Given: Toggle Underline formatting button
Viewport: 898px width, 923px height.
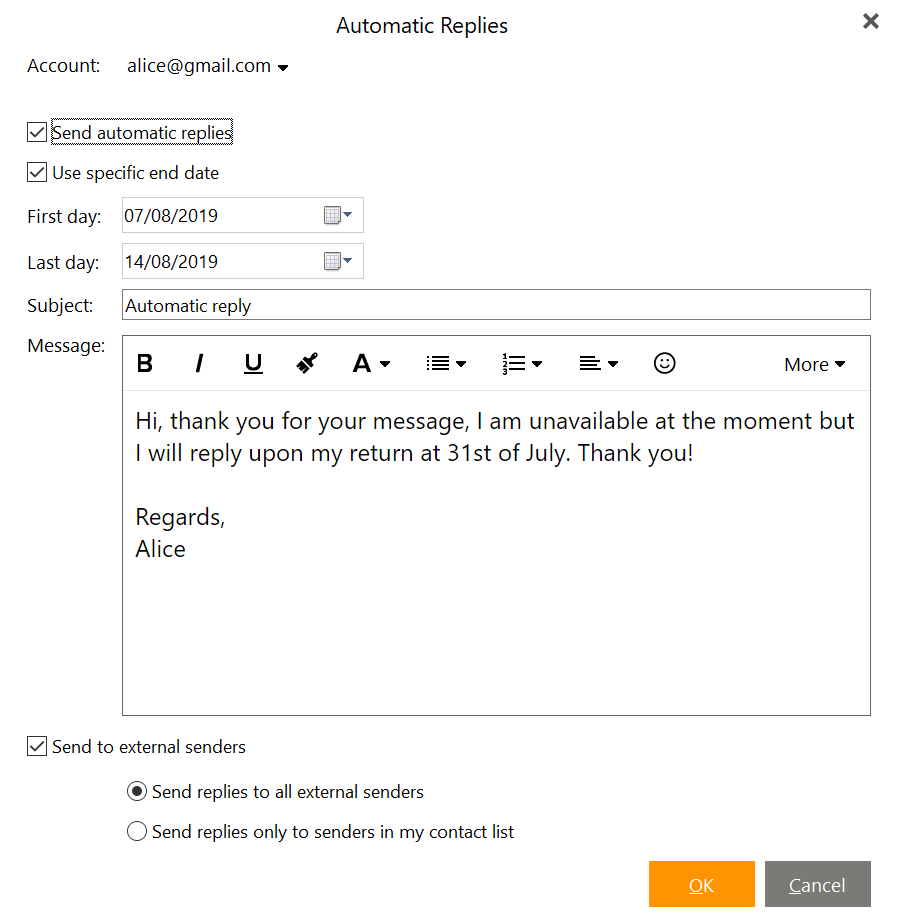Looking at the screenshot, I should pyautogui.click(x=253, y=364).
